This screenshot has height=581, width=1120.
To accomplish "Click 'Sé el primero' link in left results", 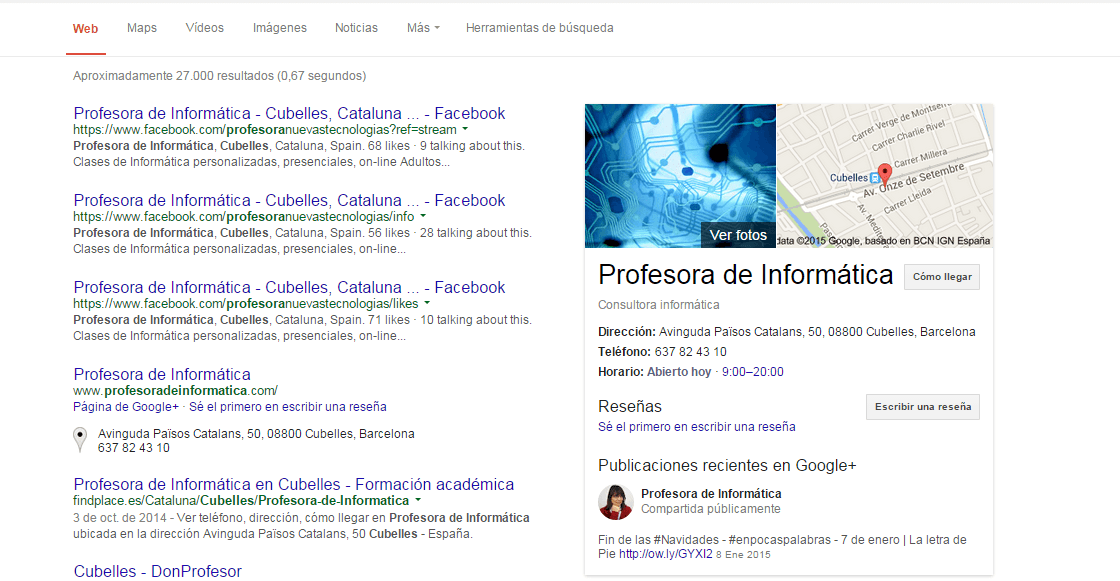I will coord(288,407).
